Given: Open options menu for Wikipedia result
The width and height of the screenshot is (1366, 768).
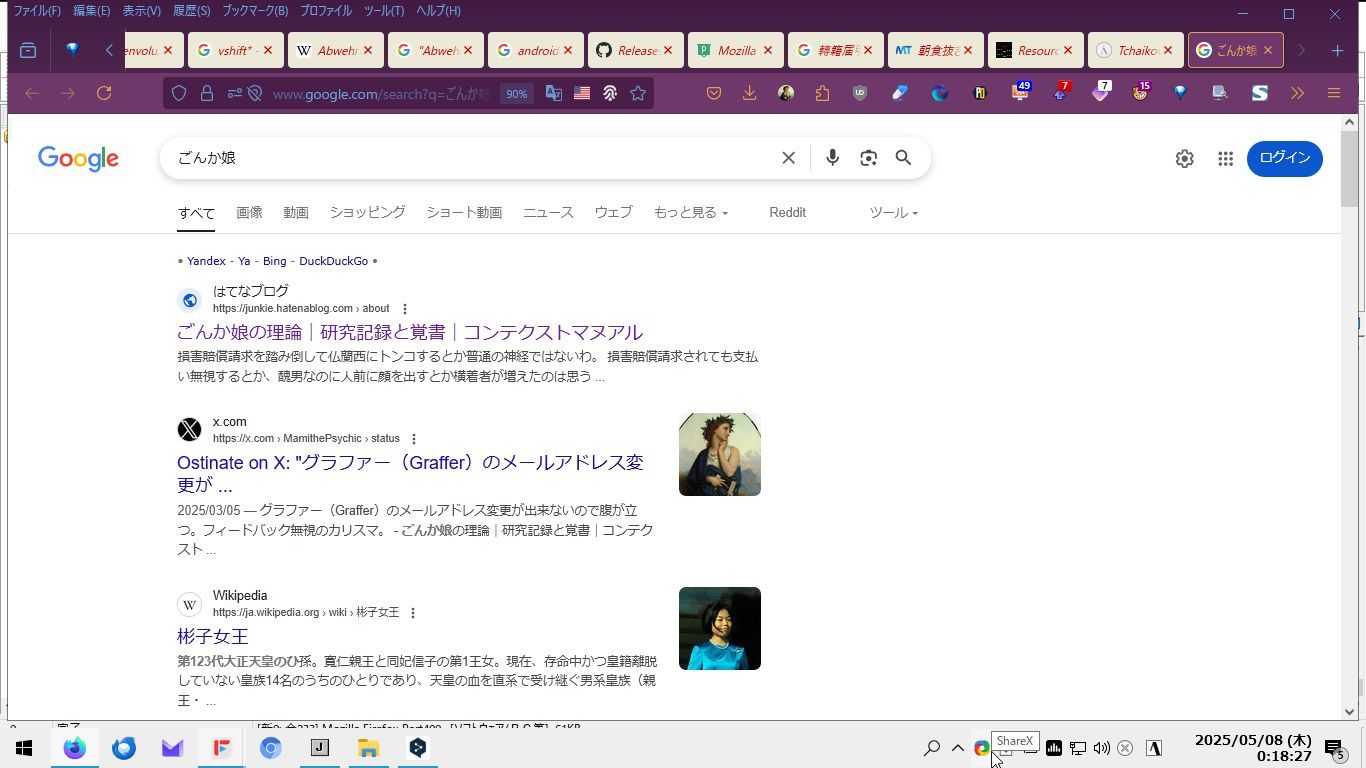Looking at the screenshot, I should (413, 613).
